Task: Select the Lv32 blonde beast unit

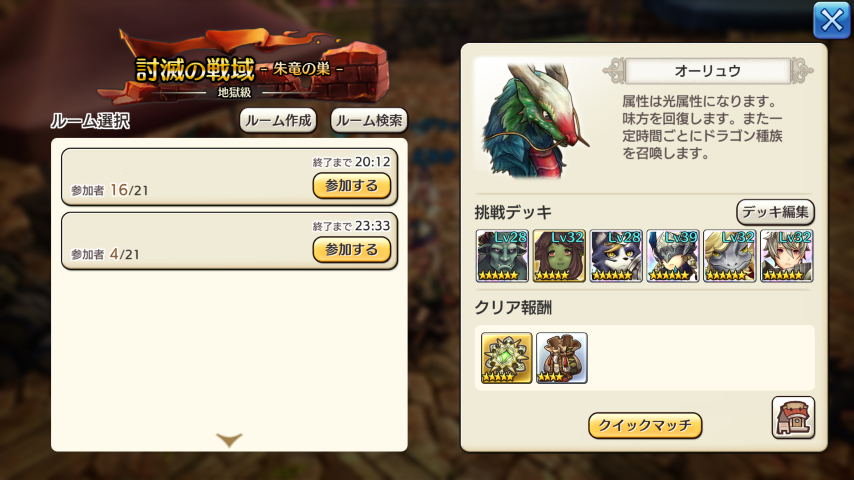Action: pos(730,256)
